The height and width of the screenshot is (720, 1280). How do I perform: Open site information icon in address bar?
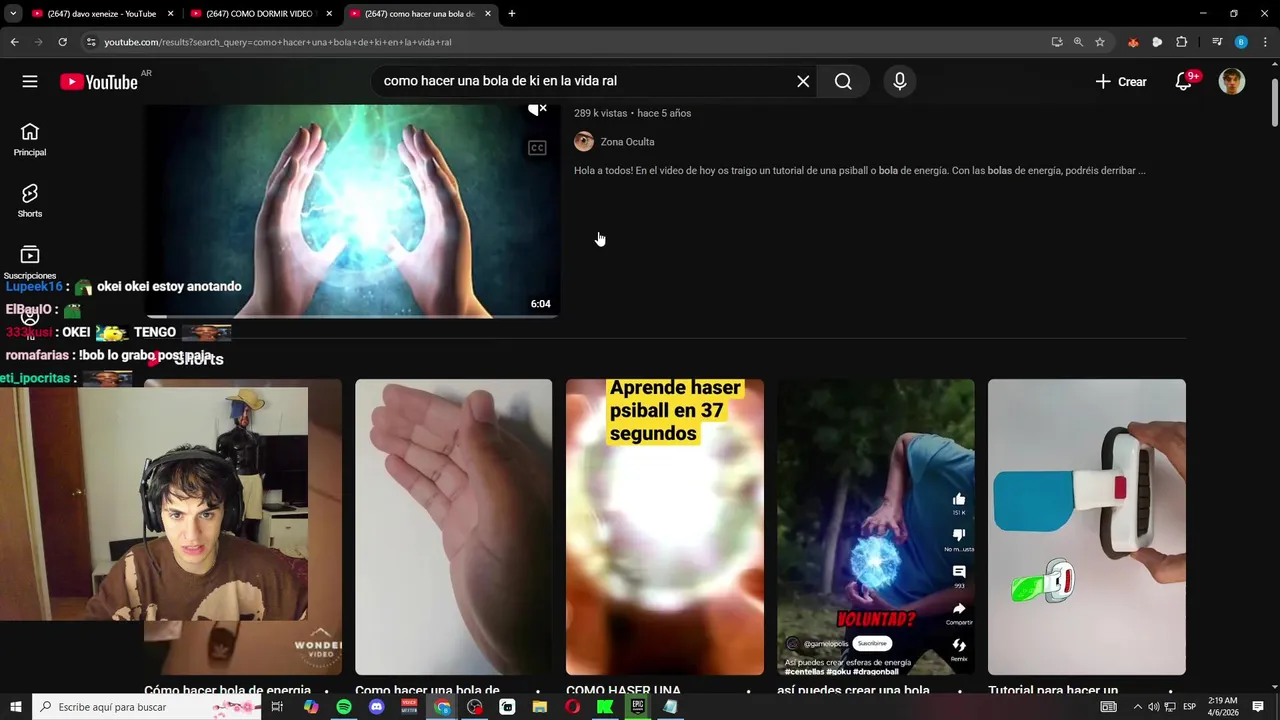[x=91, y=42]
